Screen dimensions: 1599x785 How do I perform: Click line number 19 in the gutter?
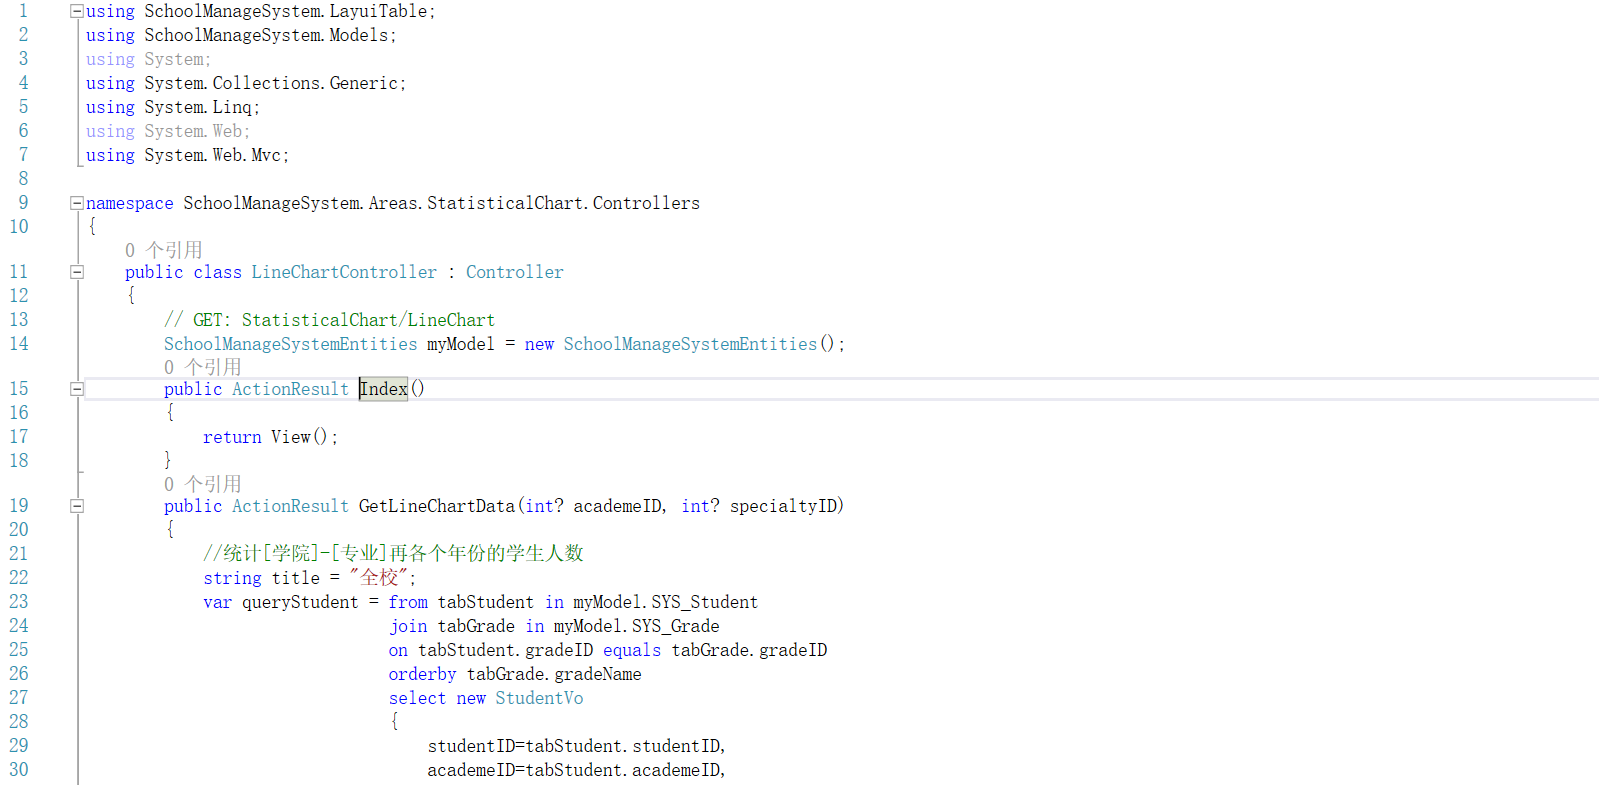pyautogui.click(x=19, y=506)
